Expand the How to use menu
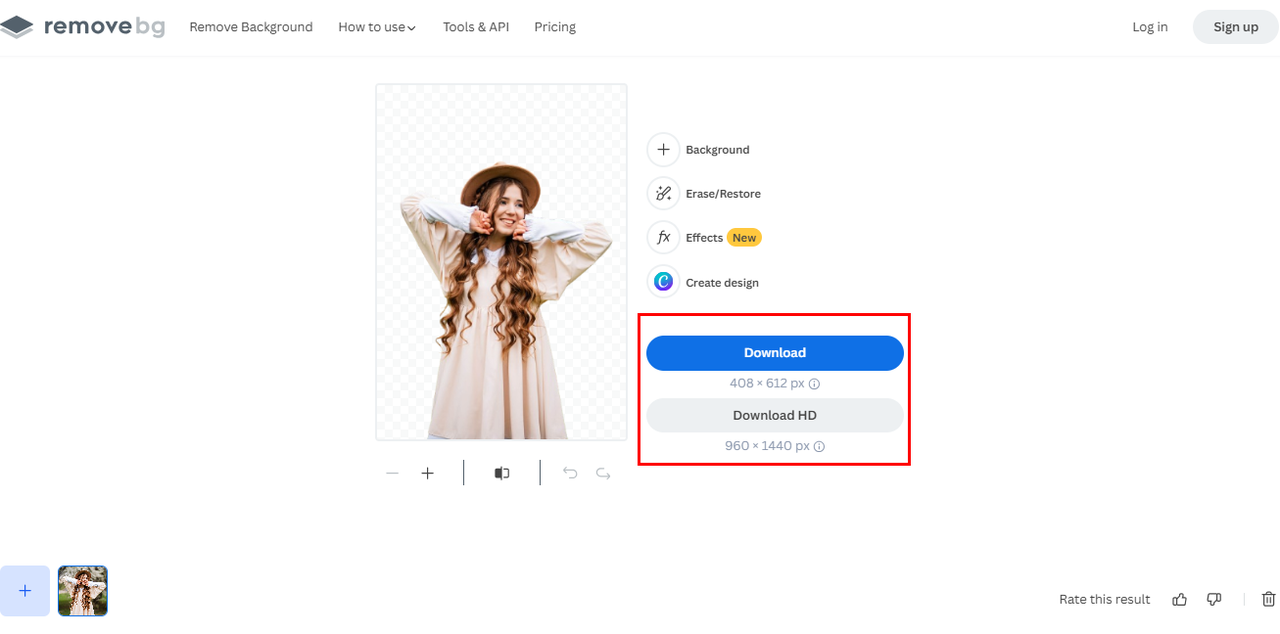Image resolution: width=1280 pixels, height=634 pixels. tap(377, 27)
